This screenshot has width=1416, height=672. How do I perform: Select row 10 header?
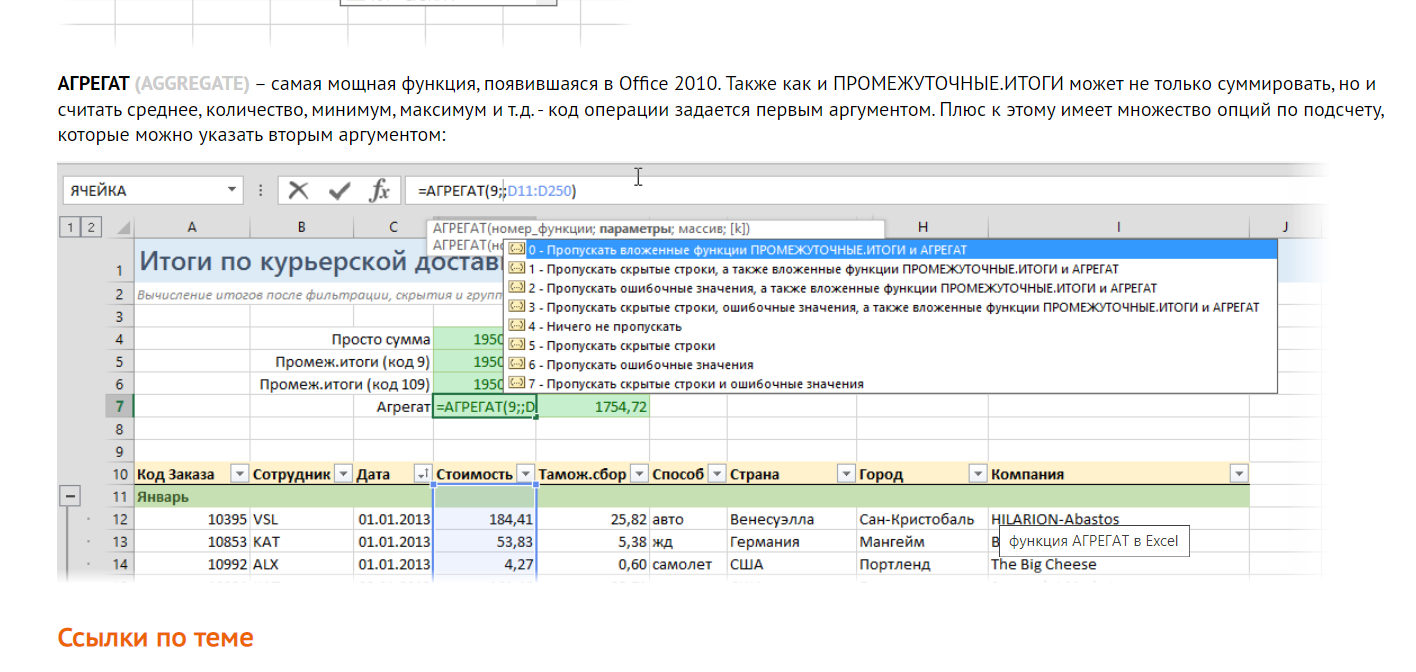(x=119, y=474)
